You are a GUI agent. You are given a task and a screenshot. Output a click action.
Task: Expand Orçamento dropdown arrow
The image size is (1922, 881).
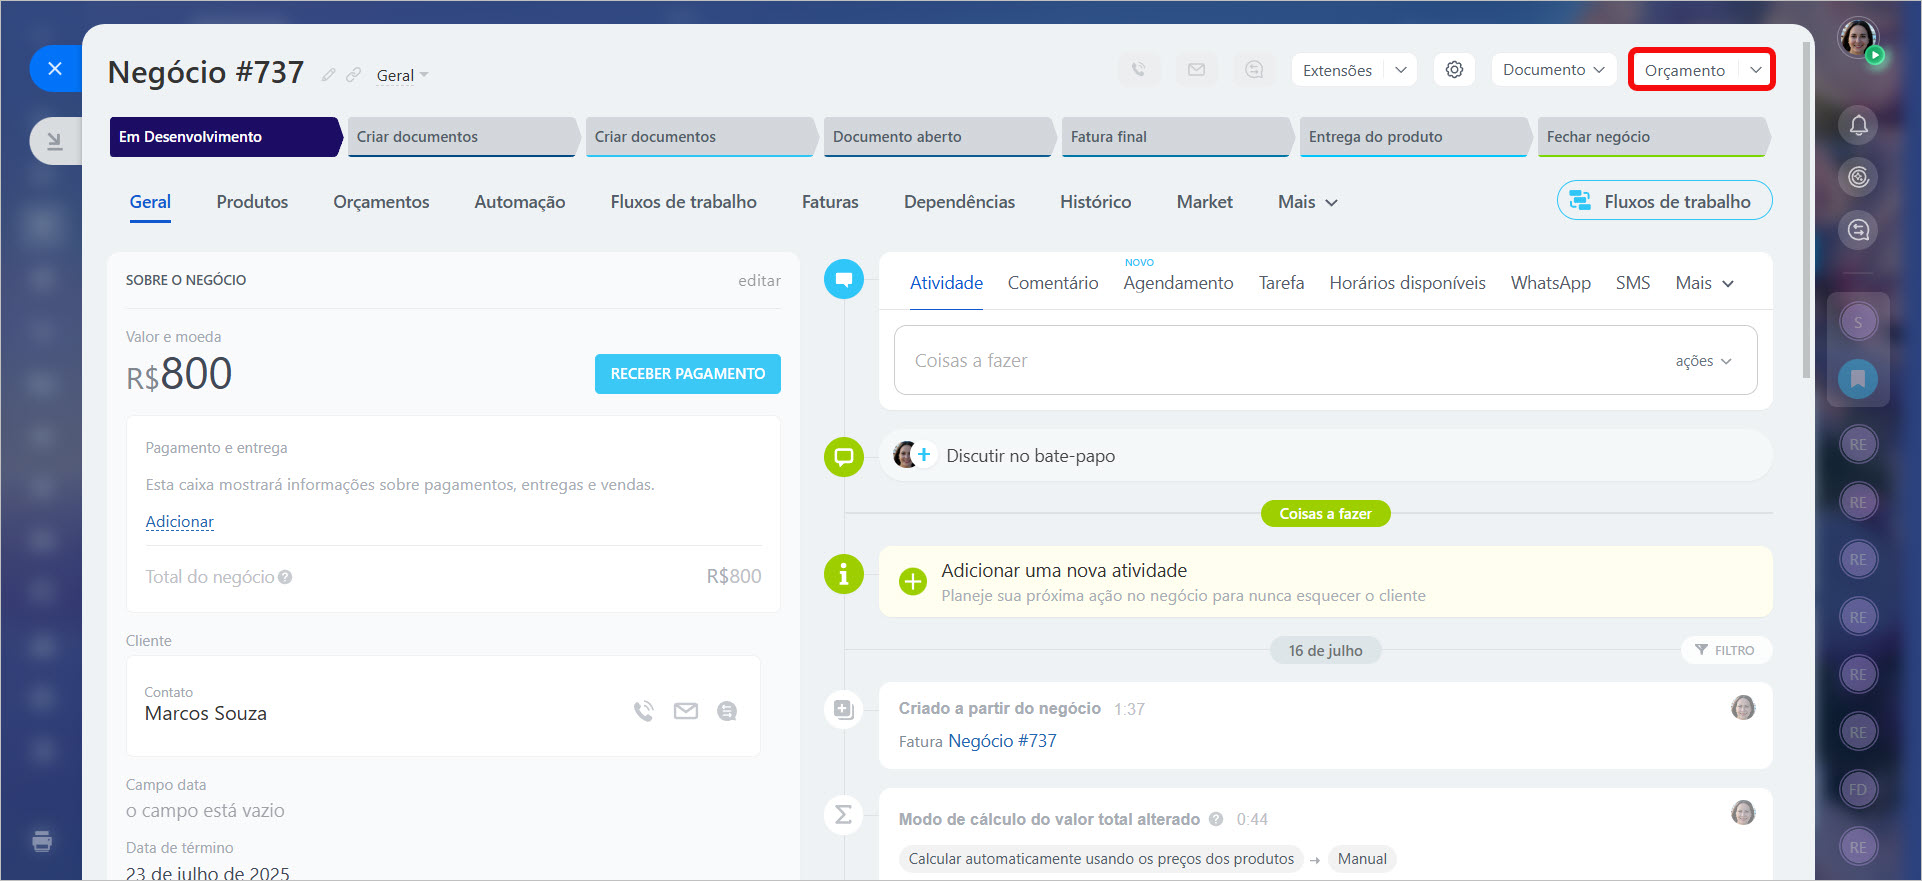1755,70
